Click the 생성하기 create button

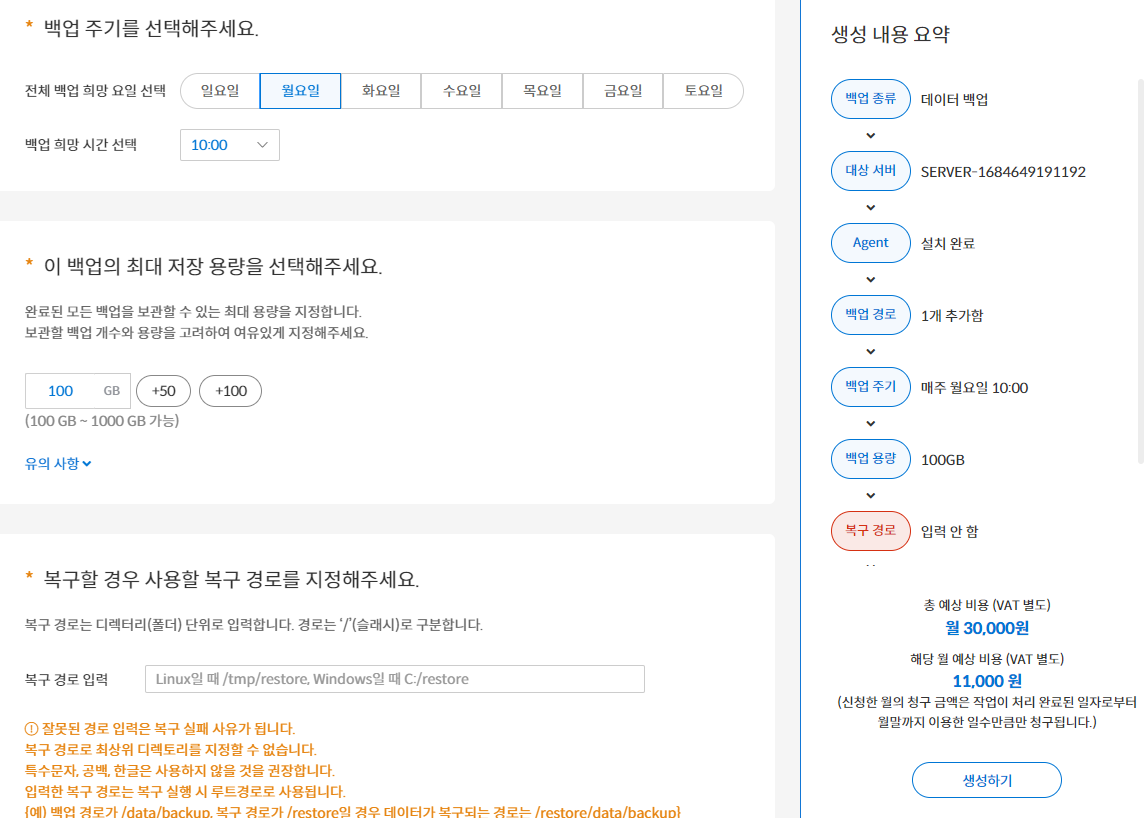(x=987, y=781)
